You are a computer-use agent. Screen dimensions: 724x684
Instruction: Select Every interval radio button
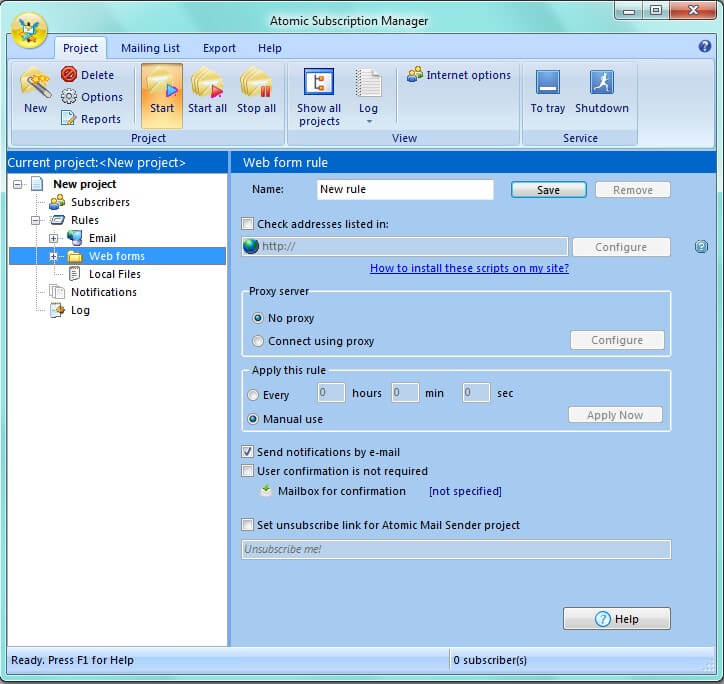tap(253, 395)
